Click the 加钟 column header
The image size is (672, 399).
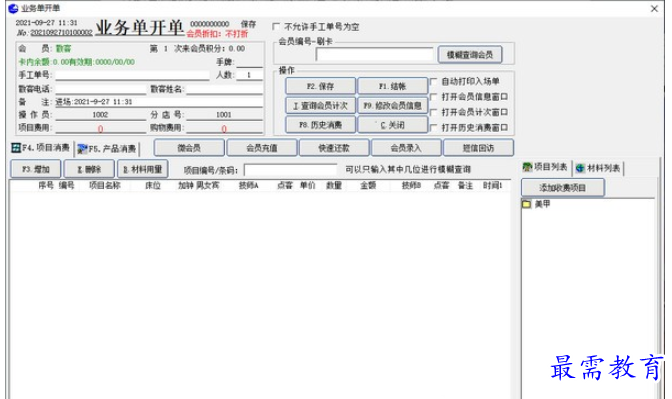pos(186,186)
